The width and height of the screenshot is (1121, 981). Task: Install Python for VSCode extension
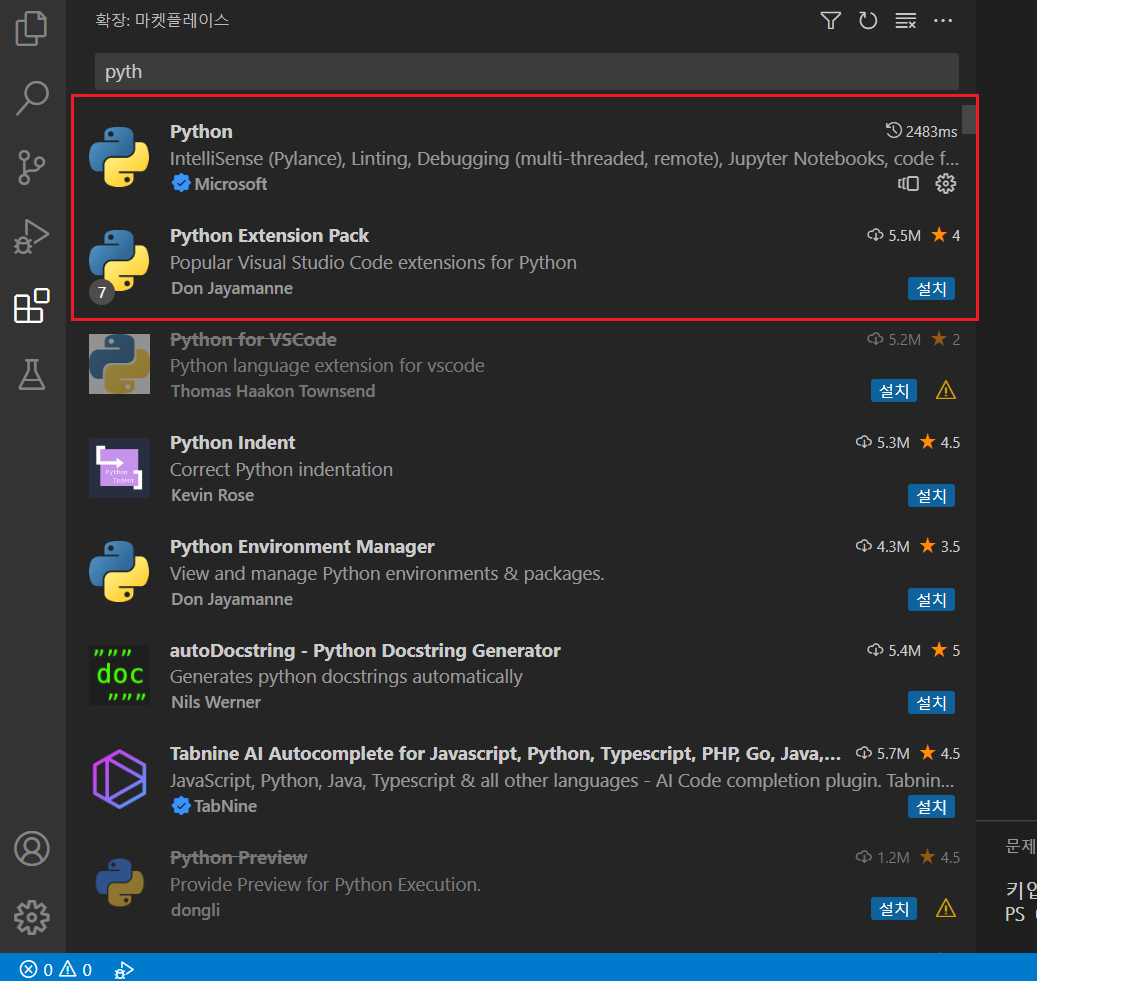(x=894, y=391)
